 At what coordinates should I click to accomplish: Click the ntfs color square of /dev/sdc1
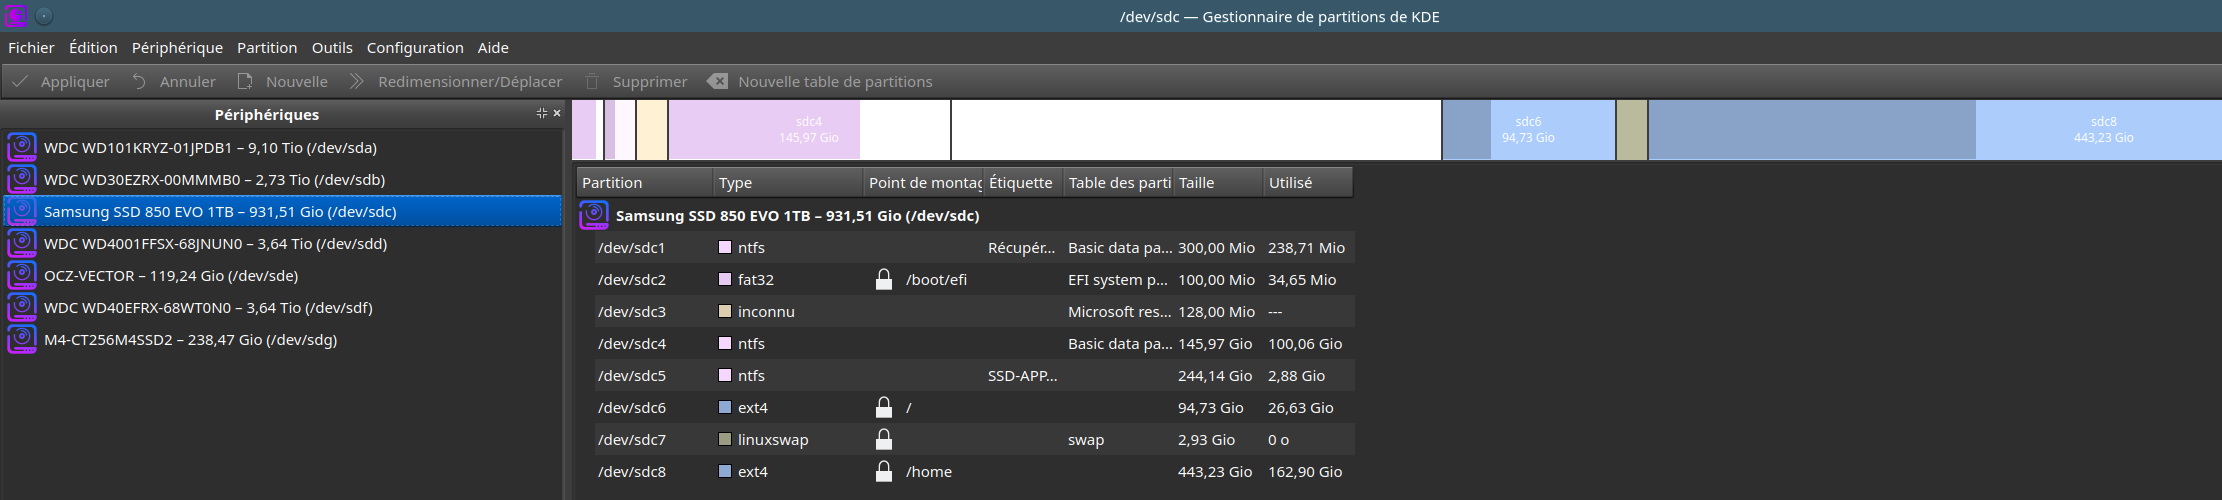pyautogui.click(x=725, y=247)
